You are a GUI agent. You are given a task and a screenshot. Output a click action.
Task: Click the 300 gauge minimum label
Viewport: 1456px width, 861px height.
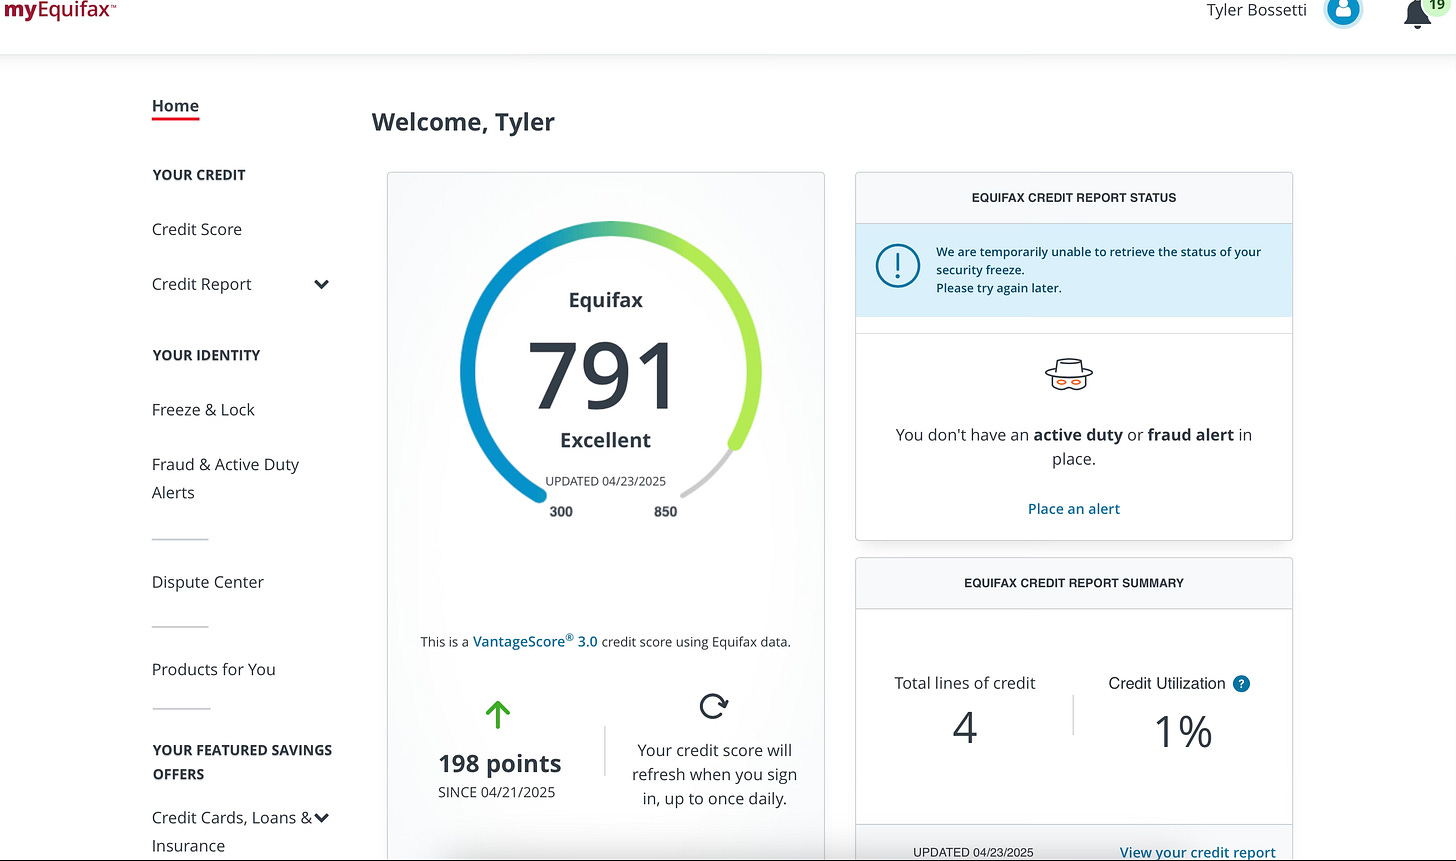coord(561,512)
